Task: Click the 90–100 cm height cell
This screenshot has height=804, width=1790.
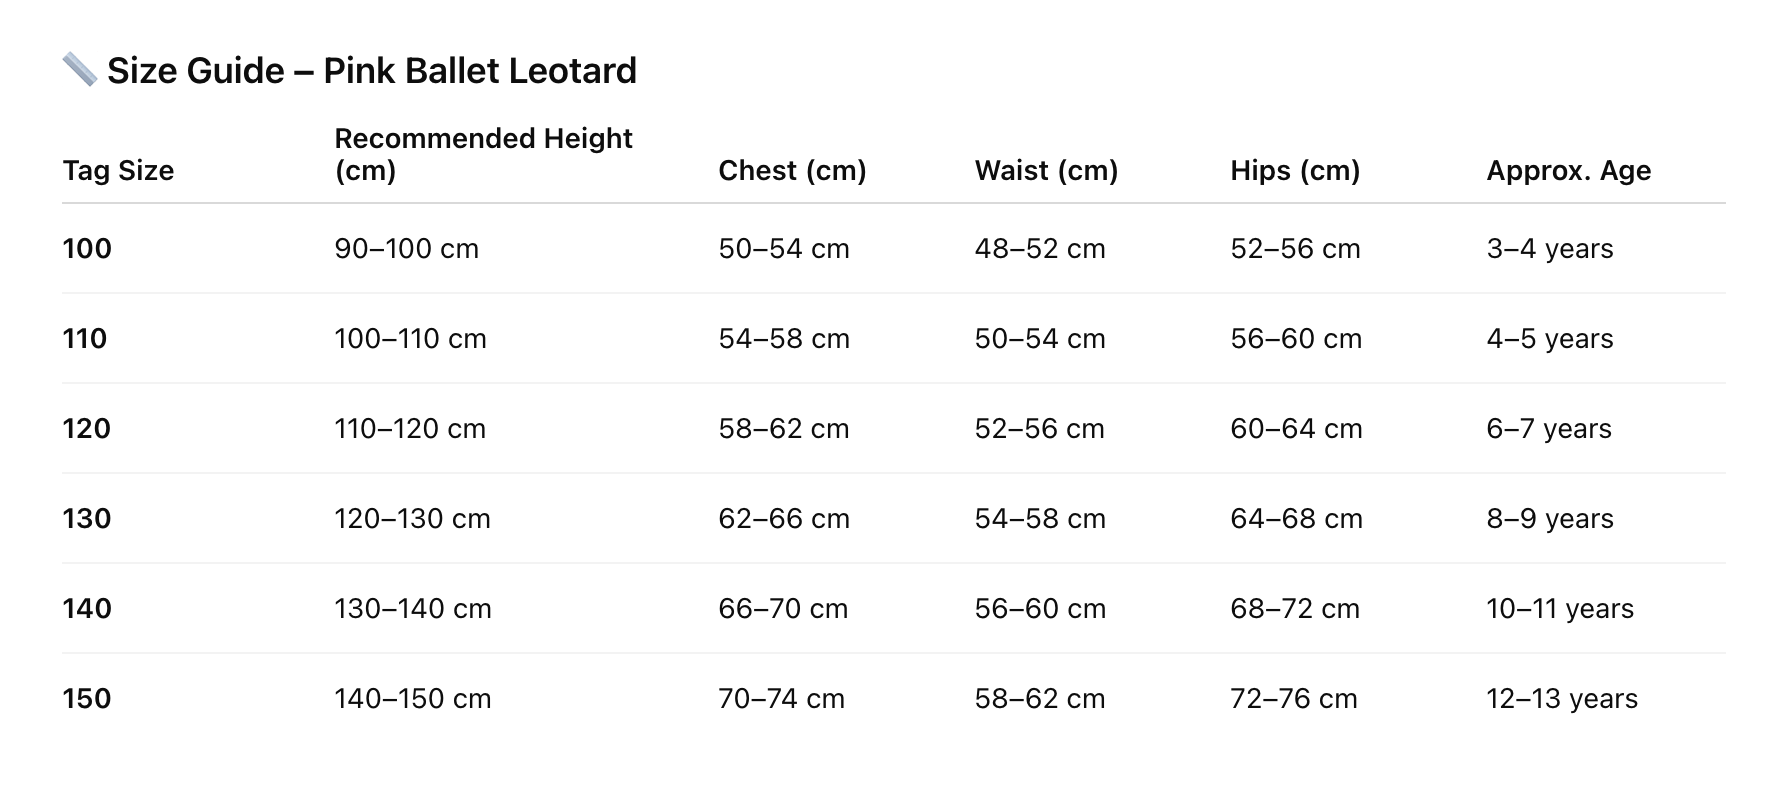Action: point(406,249)
